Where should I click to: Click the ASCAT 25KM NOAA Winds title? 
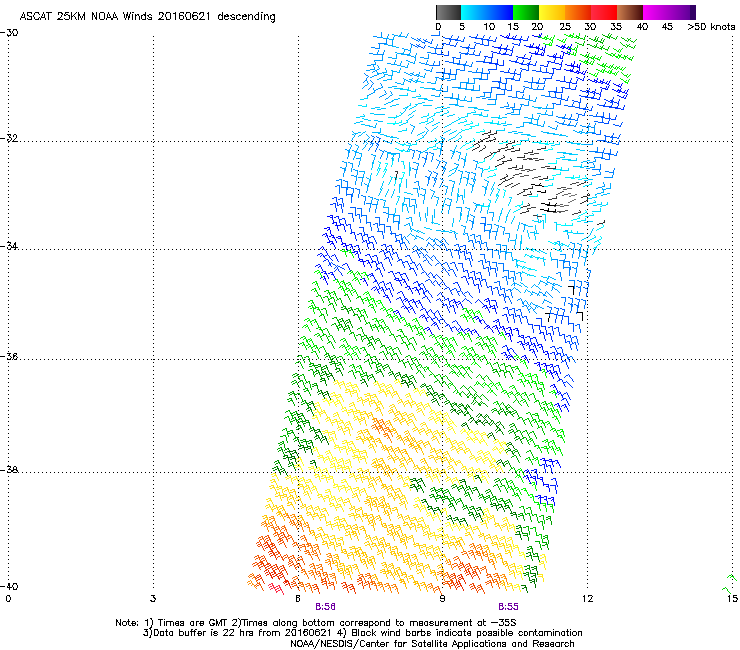click(147, 17)
